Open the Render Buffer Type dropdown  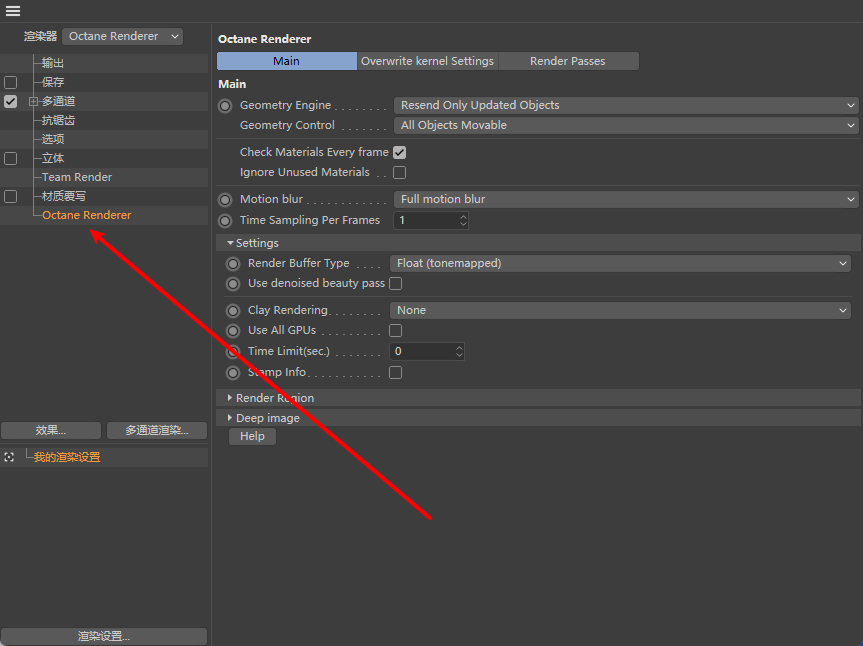tap(620, 264)
